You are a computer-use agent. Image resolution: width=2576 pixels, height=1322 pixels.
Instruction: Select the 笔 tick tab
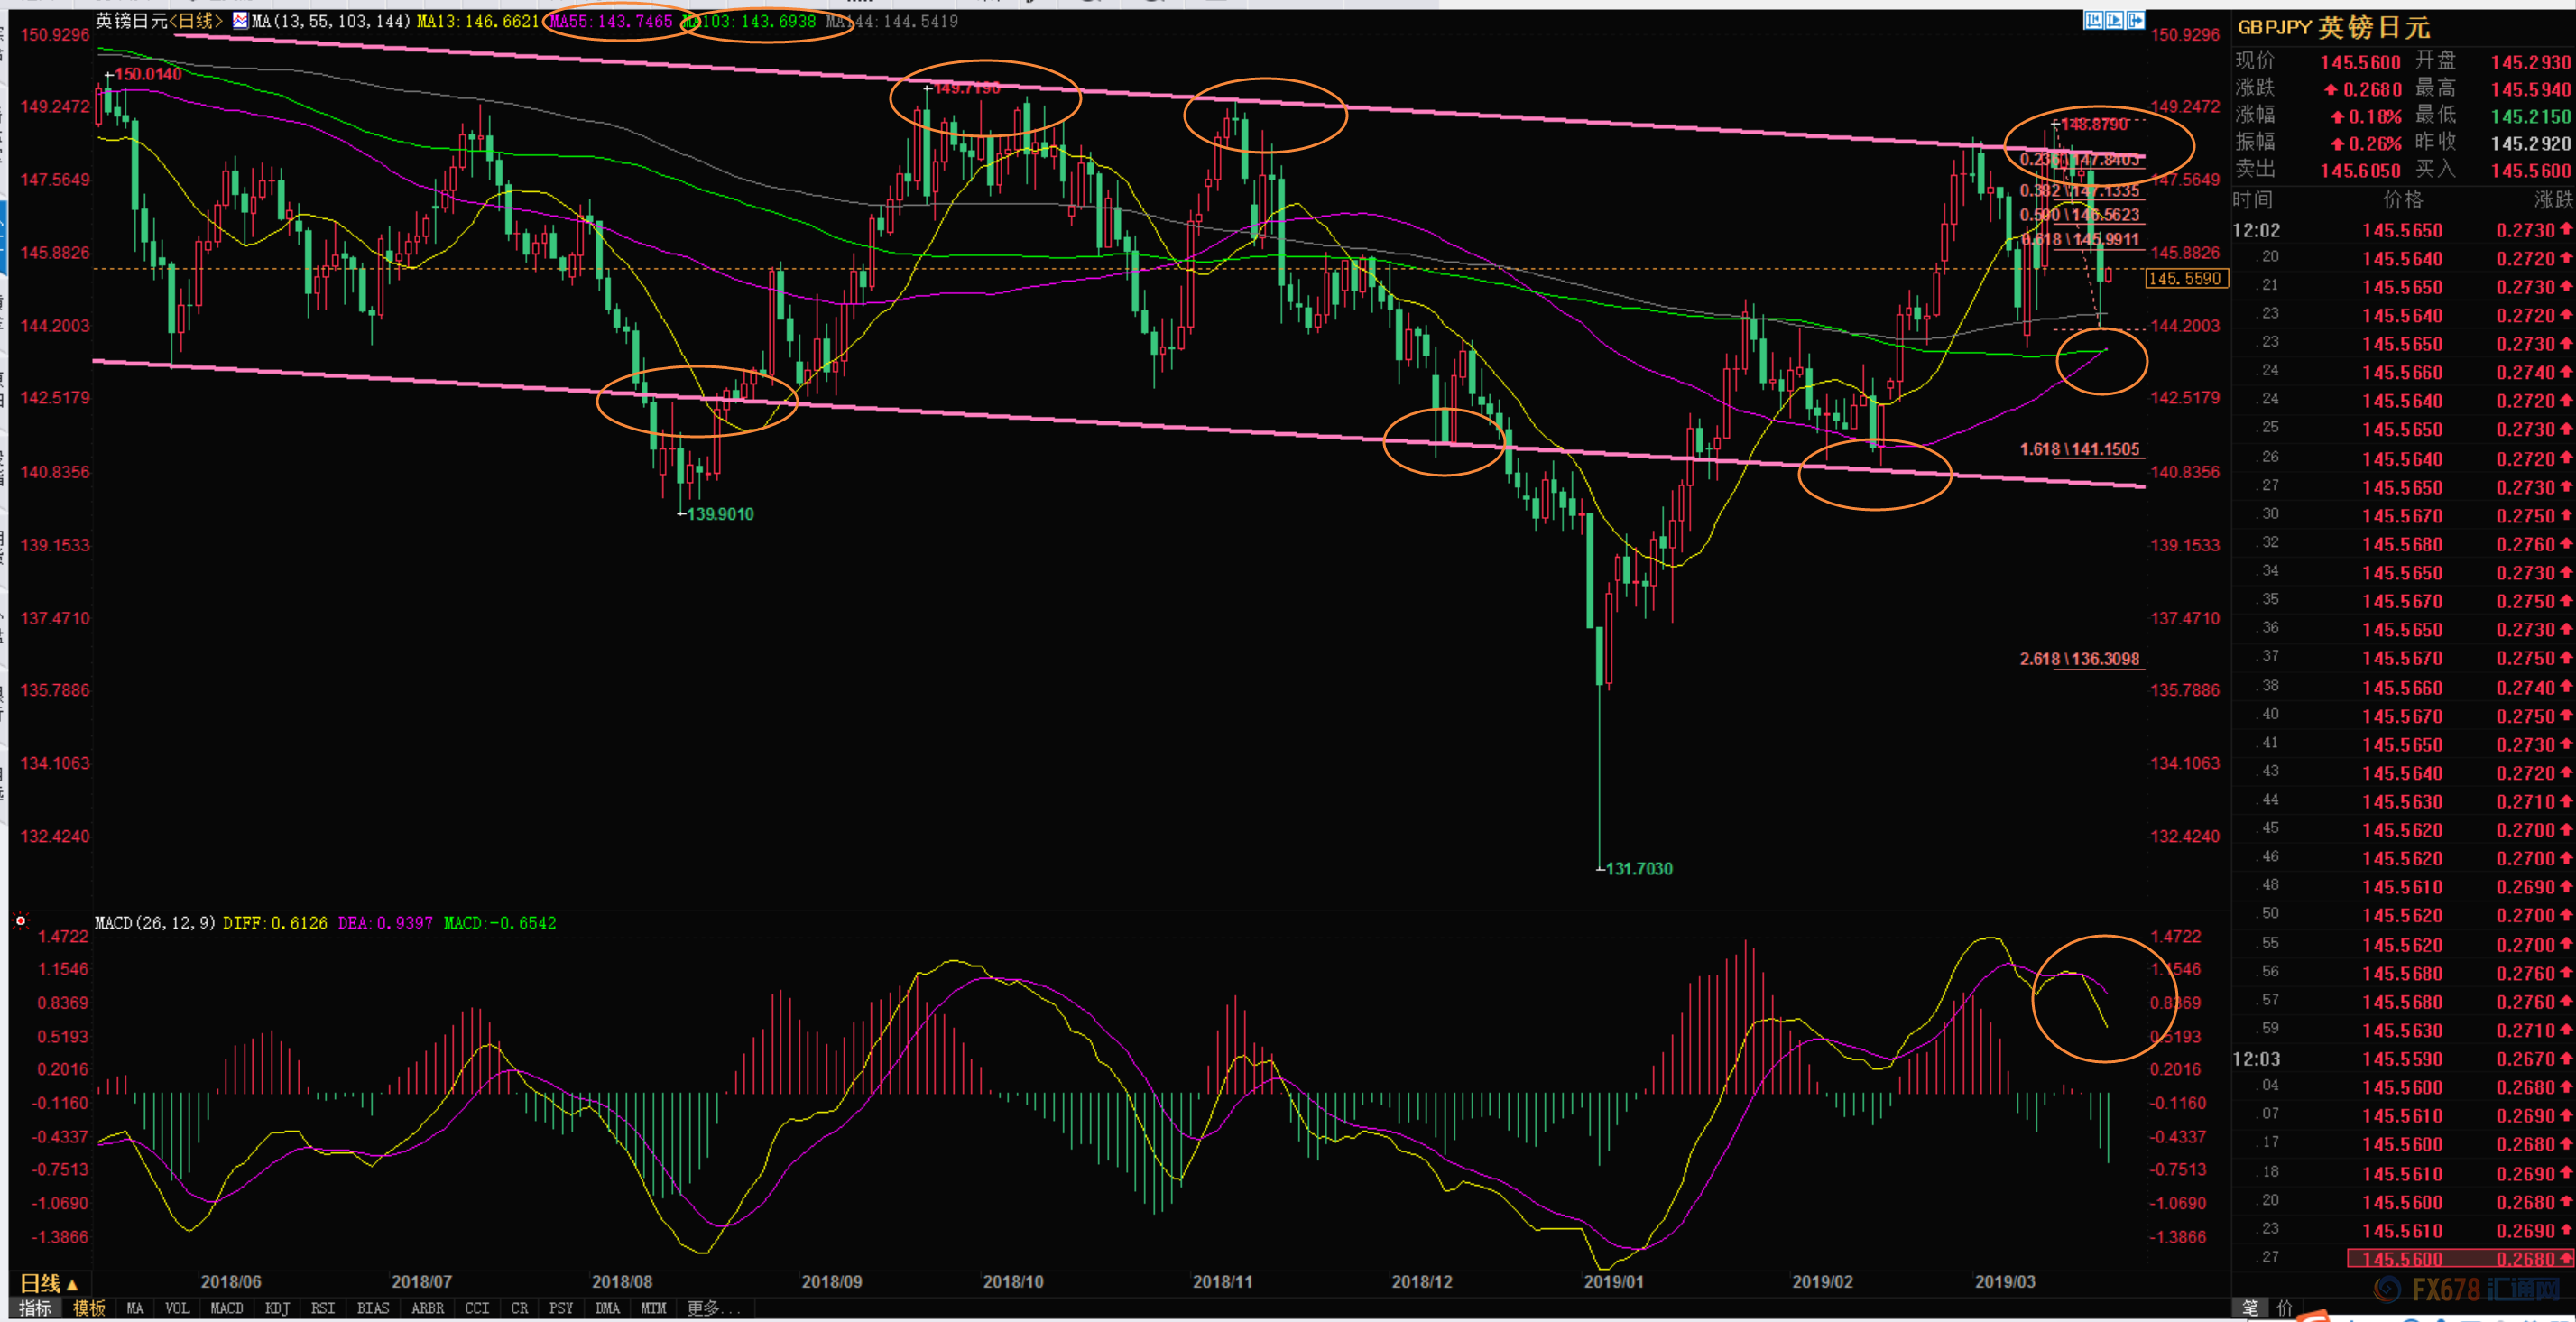[x=2250, y=1308]
